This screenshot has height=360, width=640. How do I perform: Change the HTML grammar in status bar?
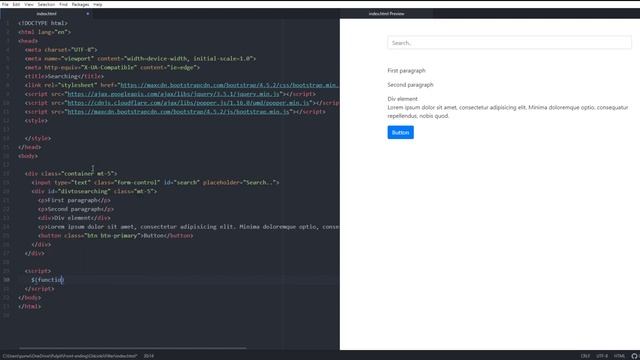[x=619, y=356]
